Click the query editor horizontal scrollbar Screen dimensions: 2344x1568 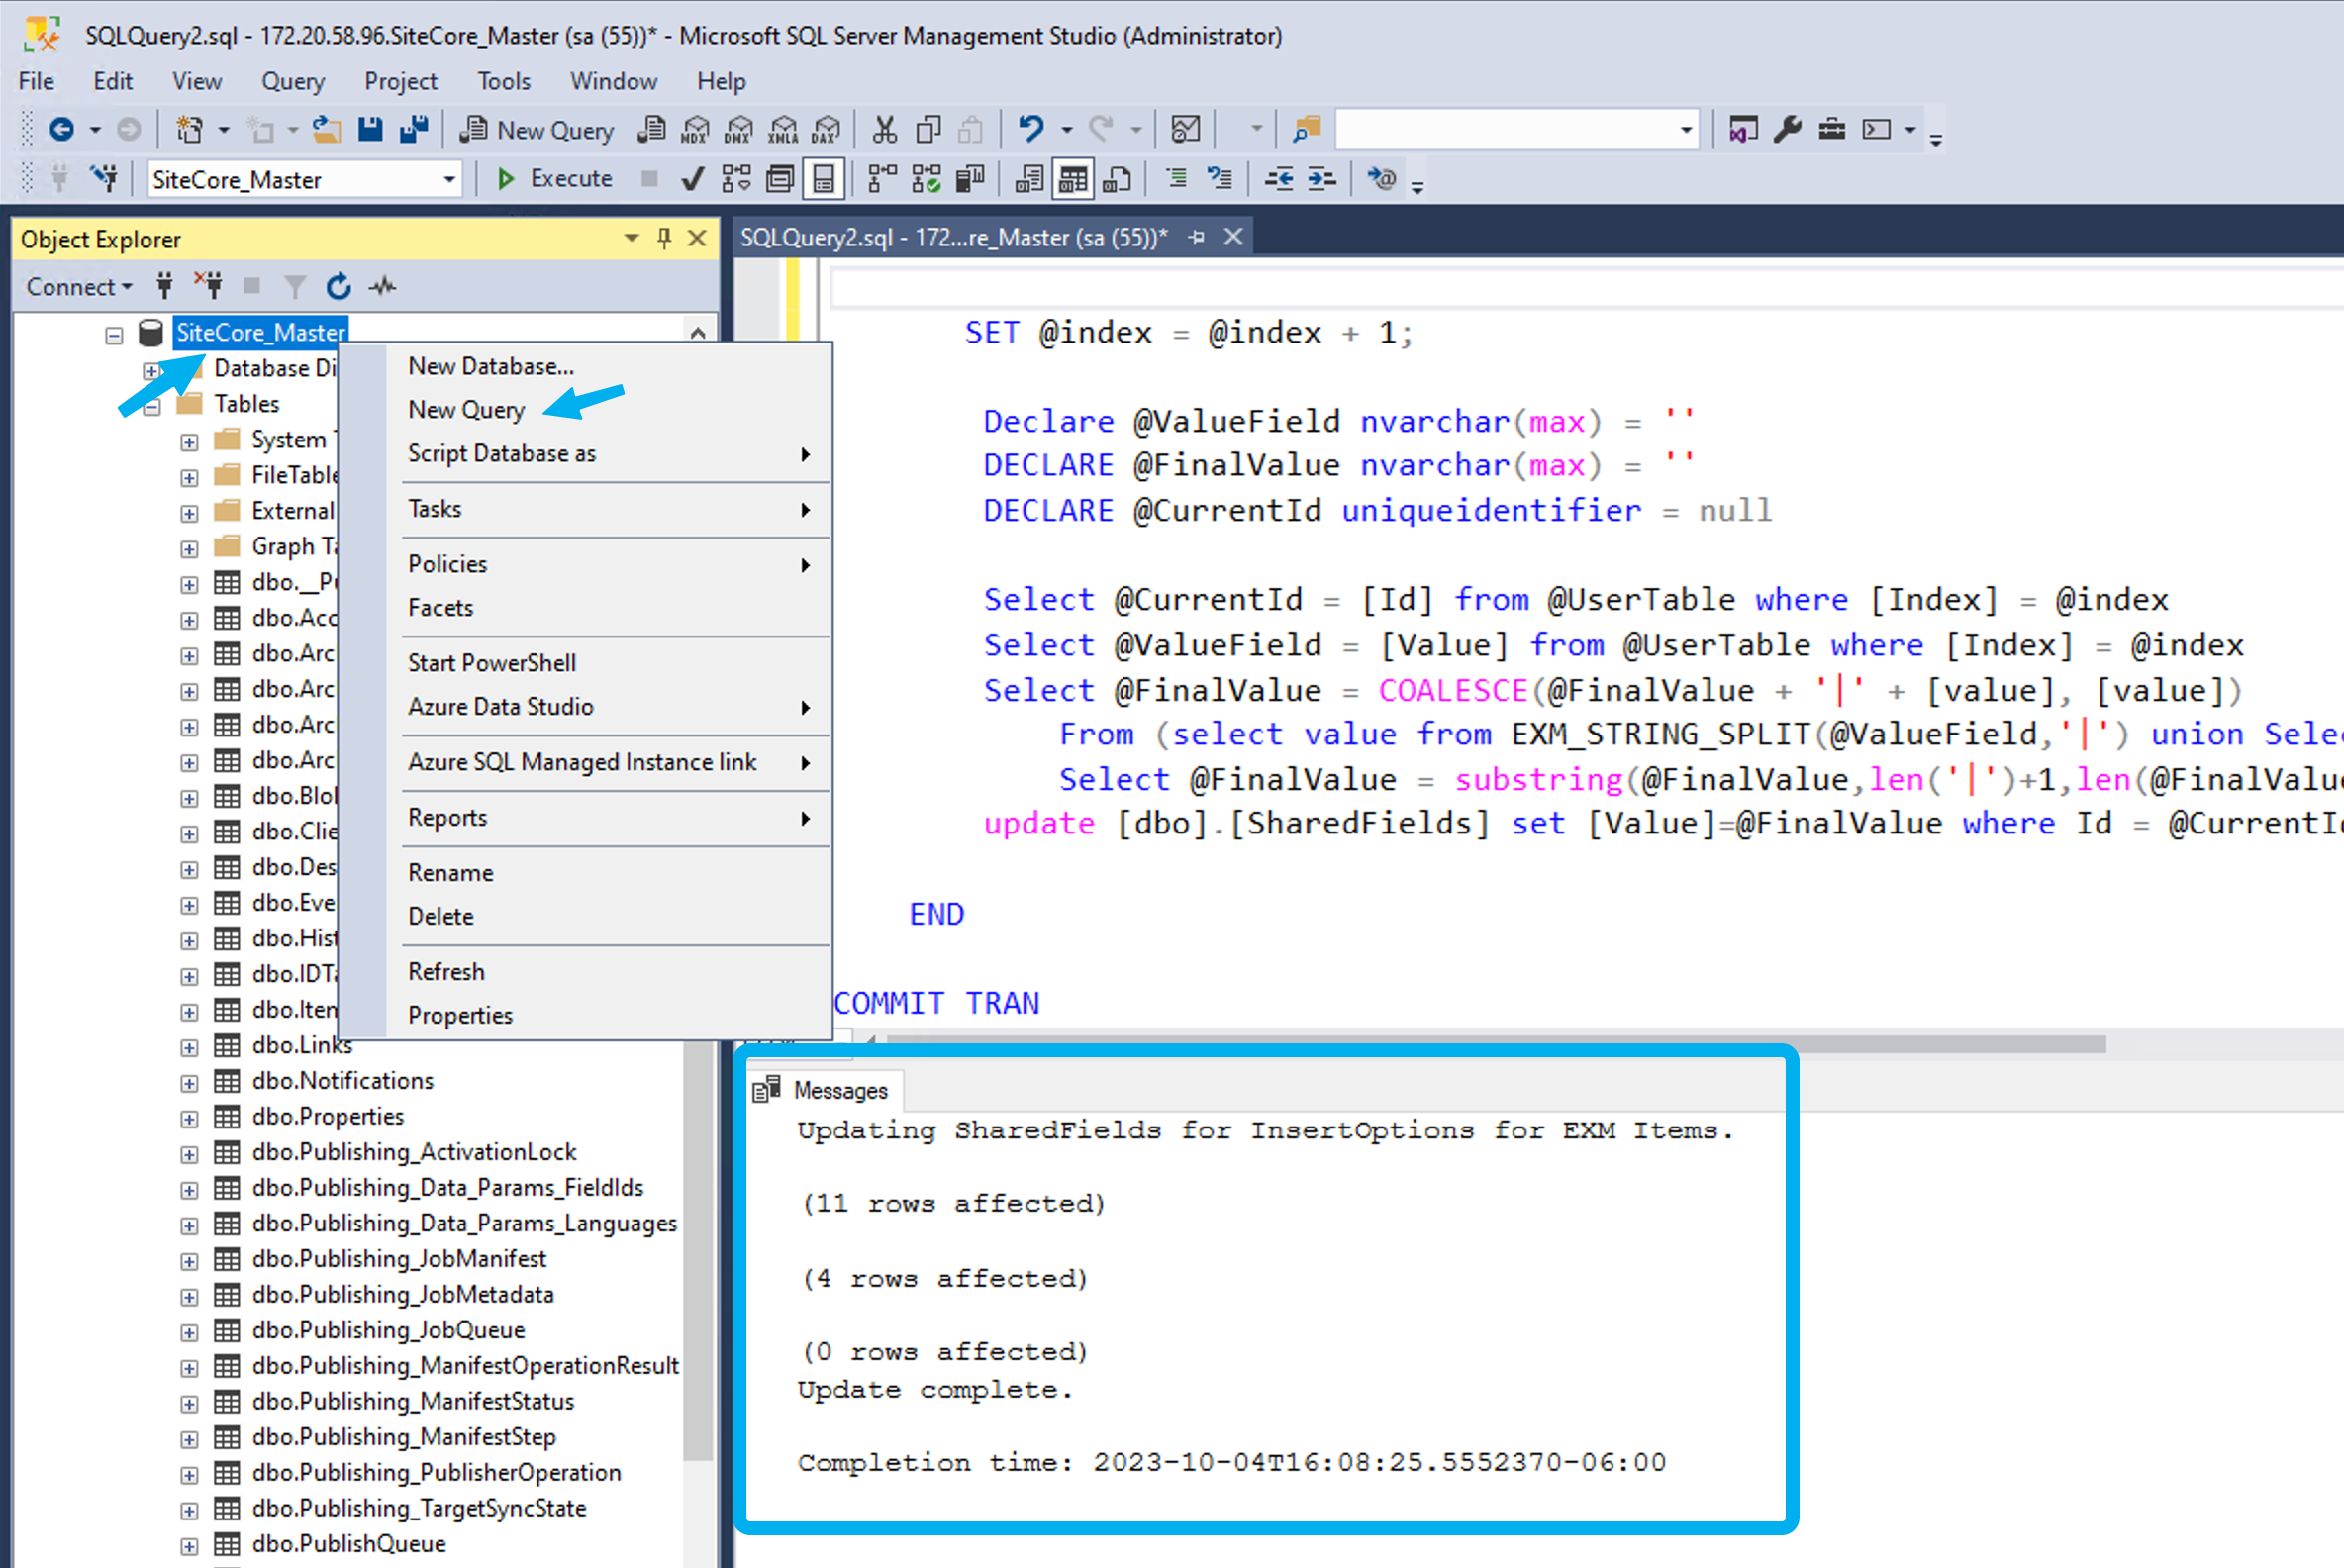1495,1044
